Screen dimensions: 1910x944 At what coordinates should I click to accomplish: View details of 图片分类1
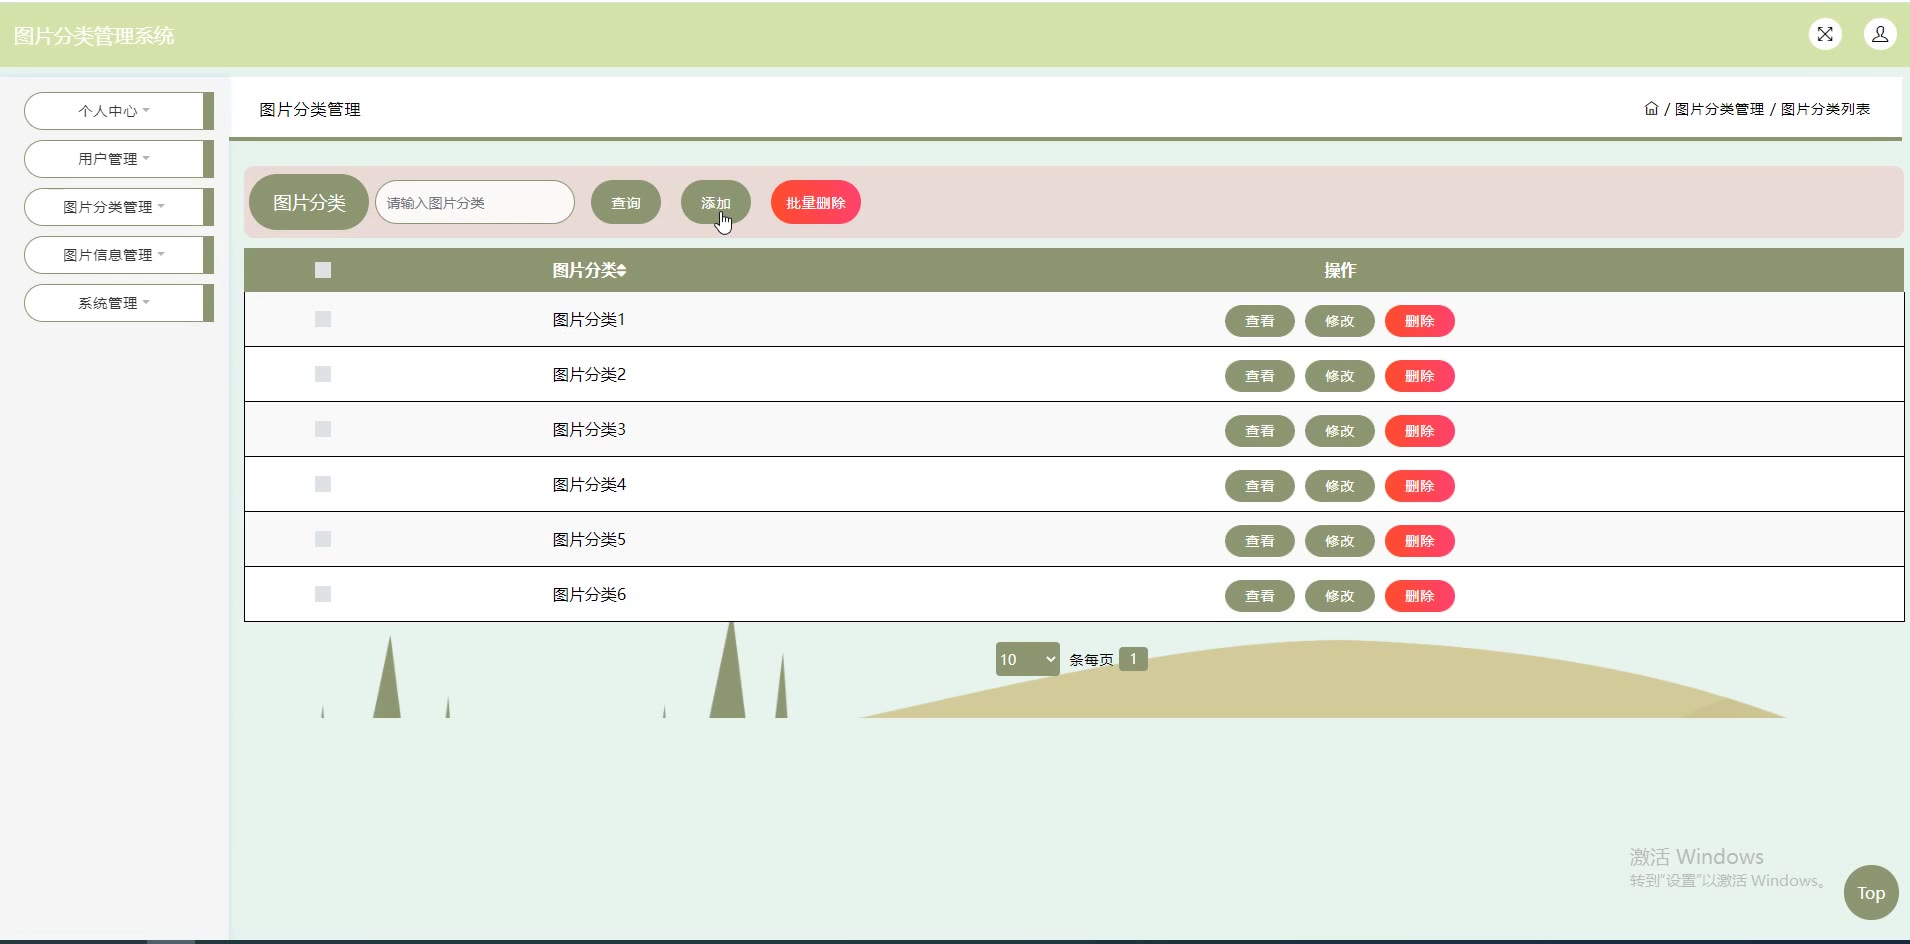pyautogui.click(x=1260, y=321)
